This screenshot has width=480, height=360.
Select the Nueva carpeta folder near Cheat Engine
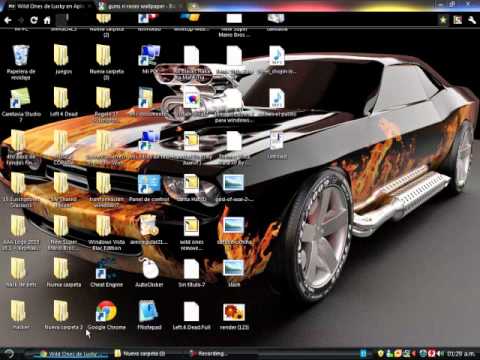63,273
